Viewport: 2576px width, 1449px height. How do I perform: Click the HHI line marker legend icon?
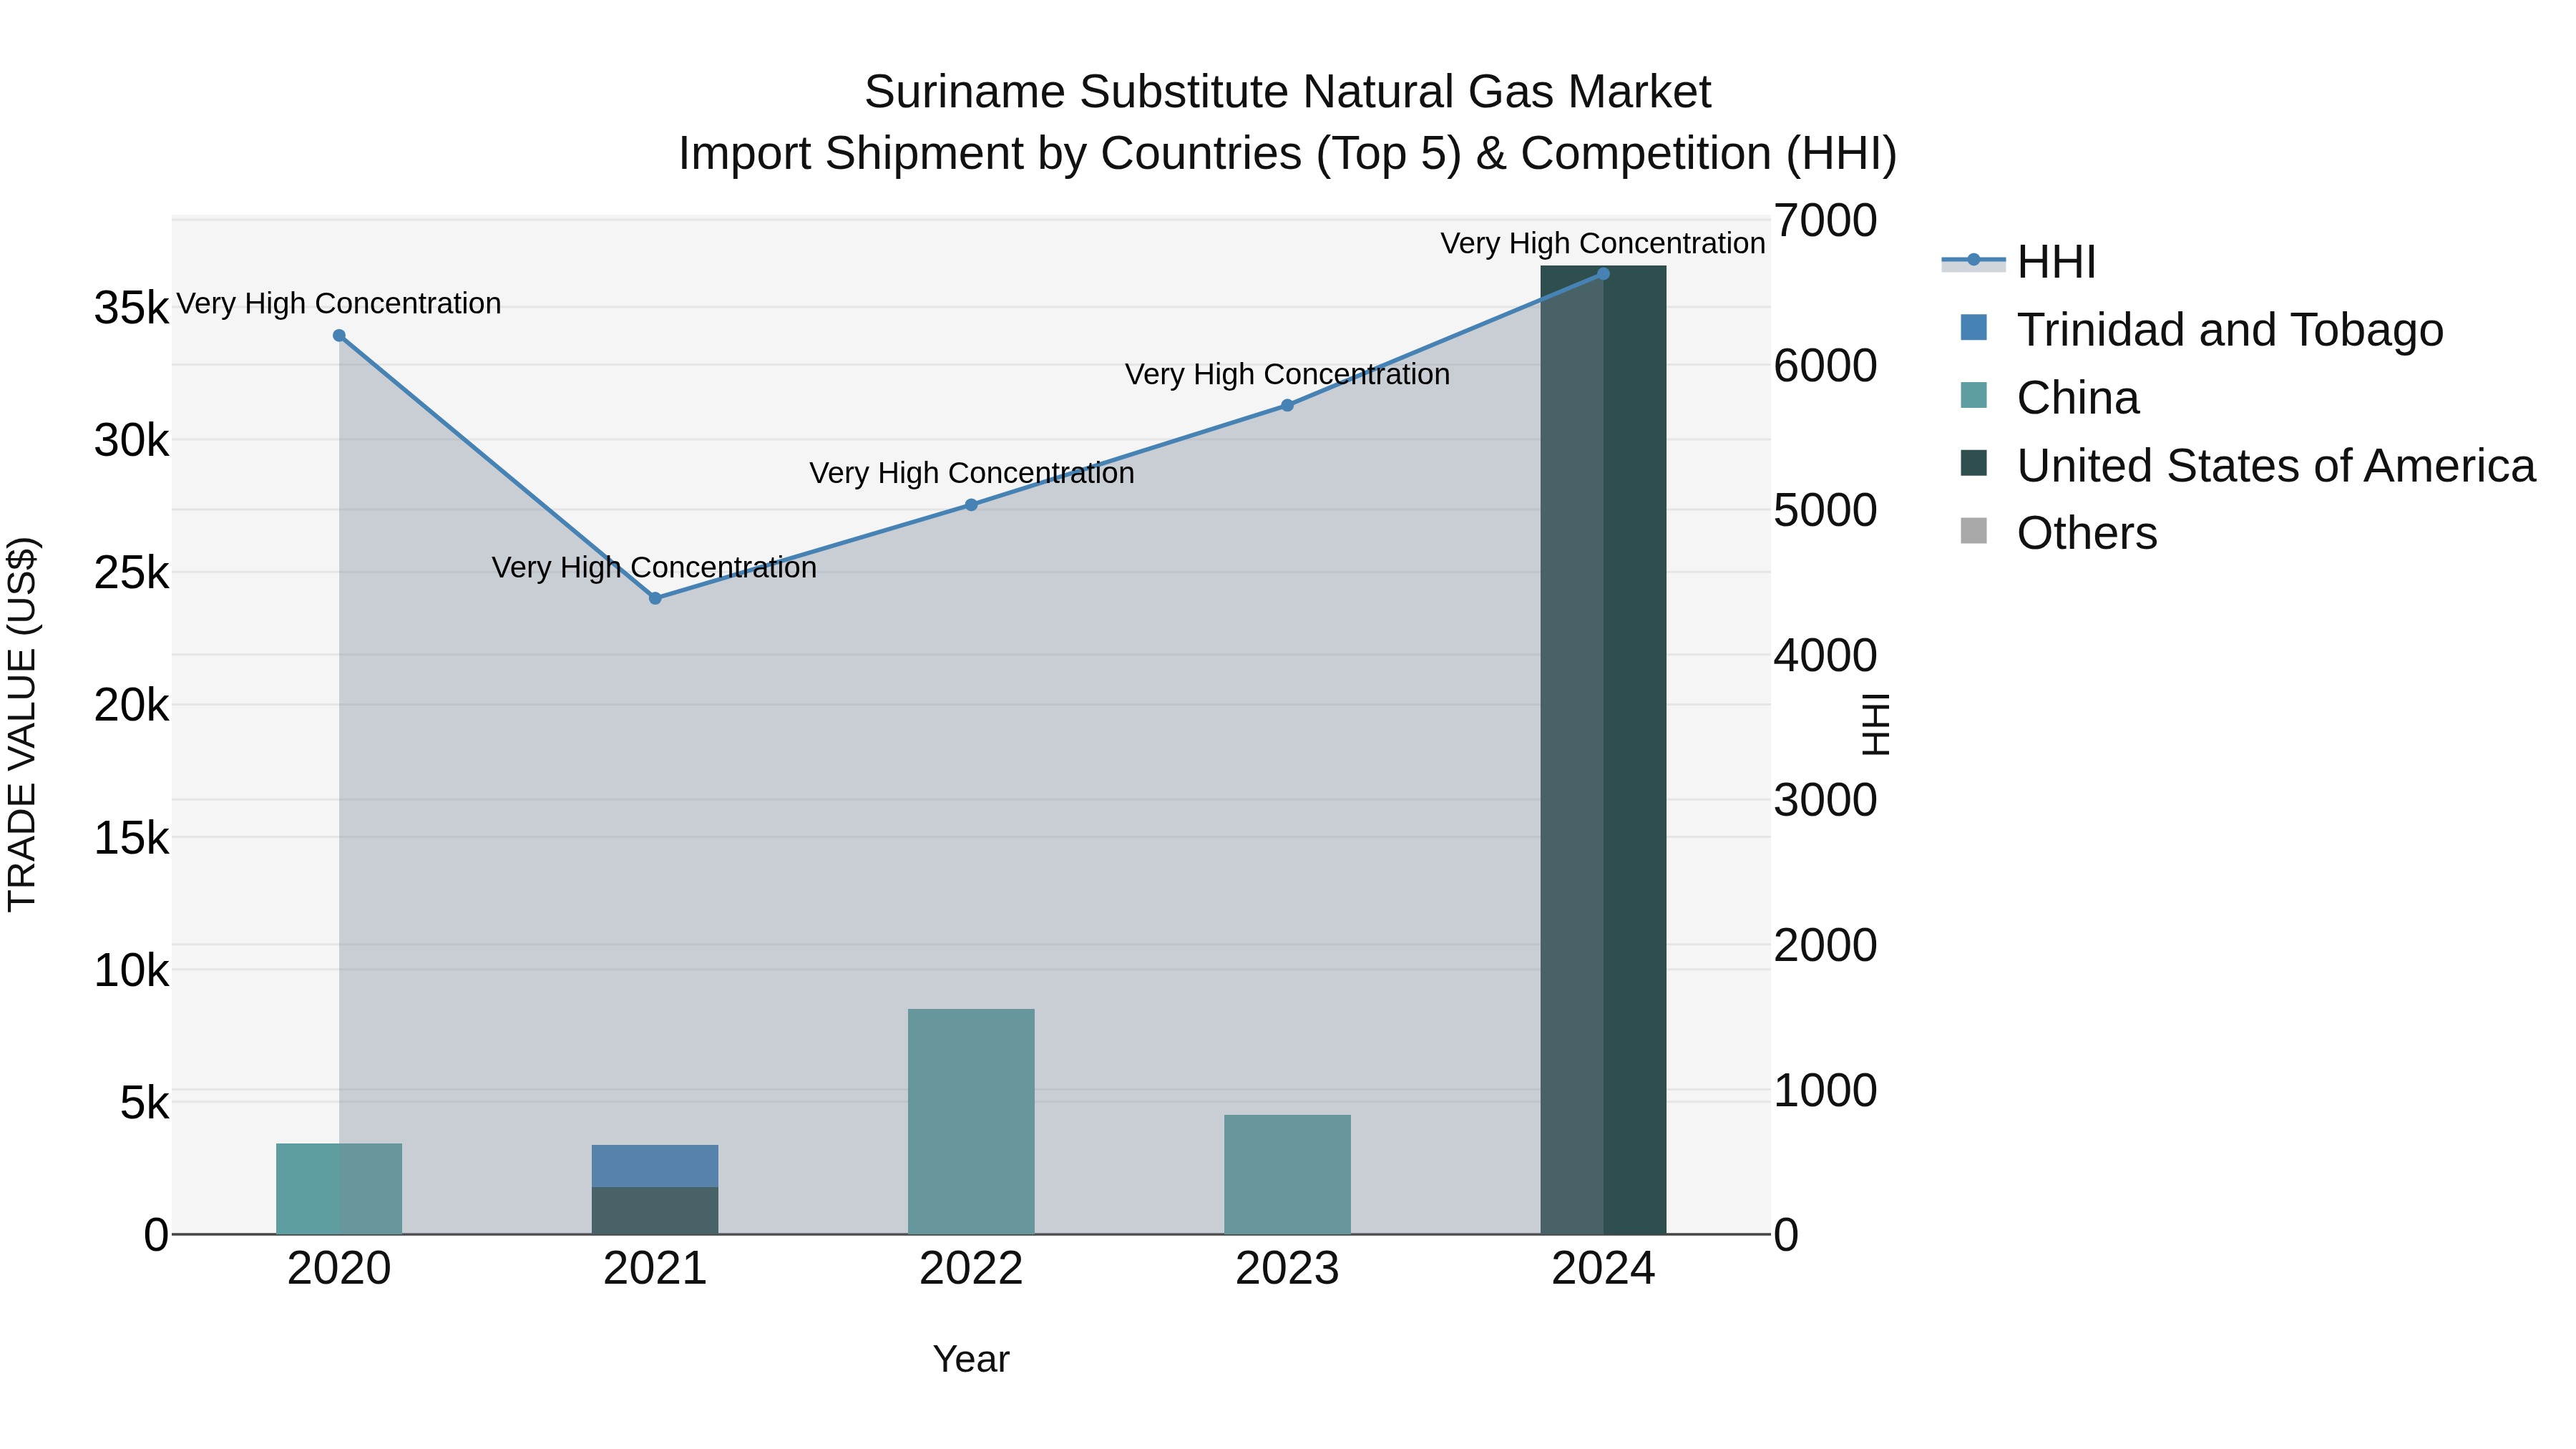pos(1974,260)
